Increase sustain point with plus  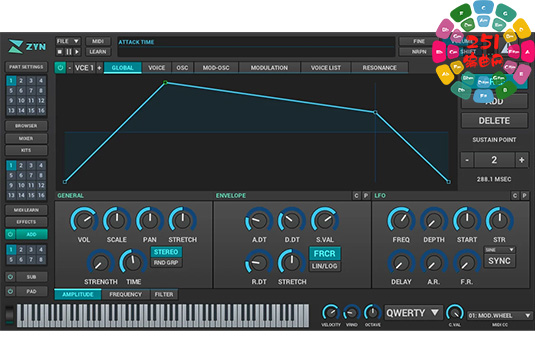click(521, 160)
